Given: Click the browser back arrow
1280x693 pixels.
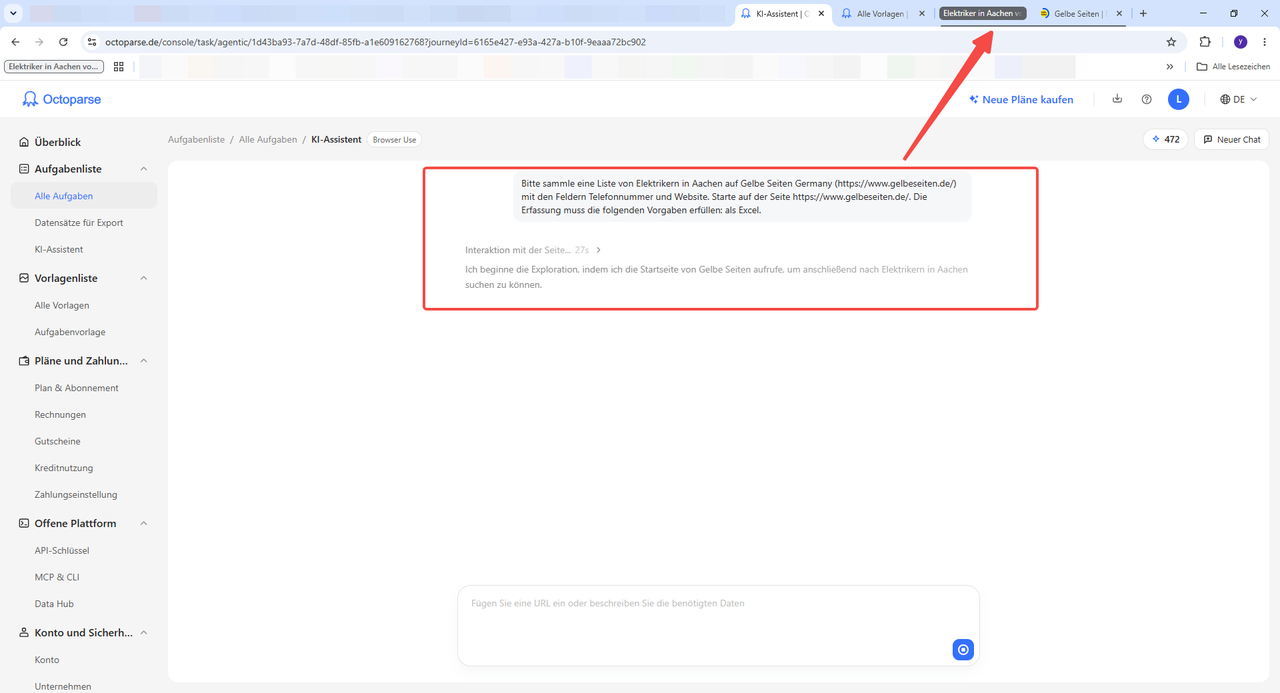Looking at the screenshot, I should pos(15,42).
